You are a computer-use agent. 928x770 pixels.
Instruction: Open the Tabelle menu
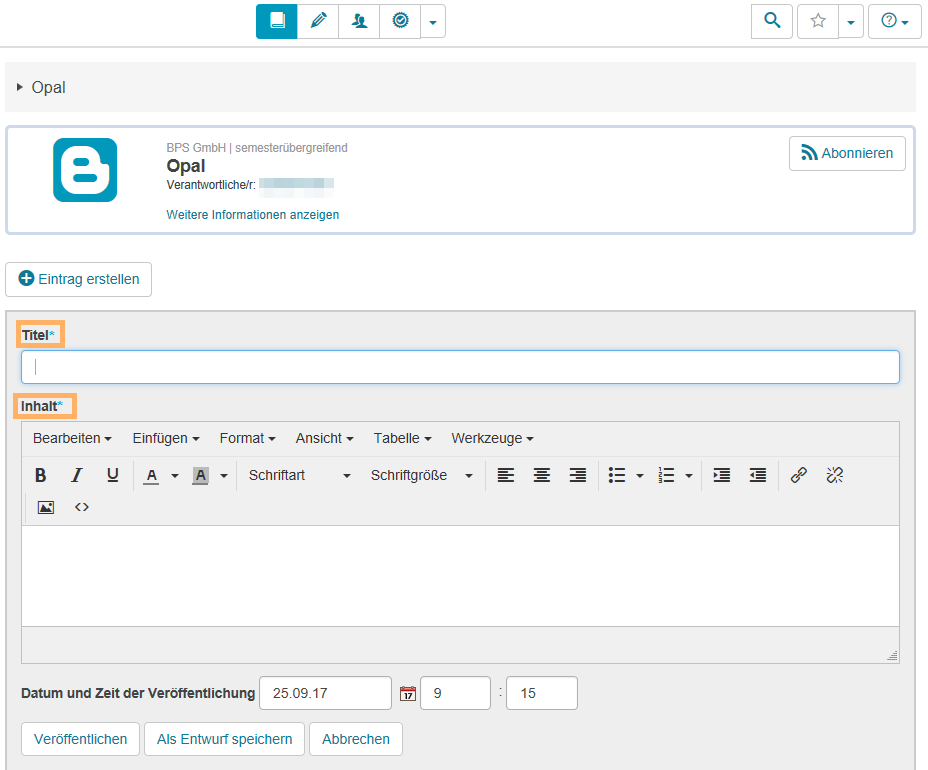(402, 438)
